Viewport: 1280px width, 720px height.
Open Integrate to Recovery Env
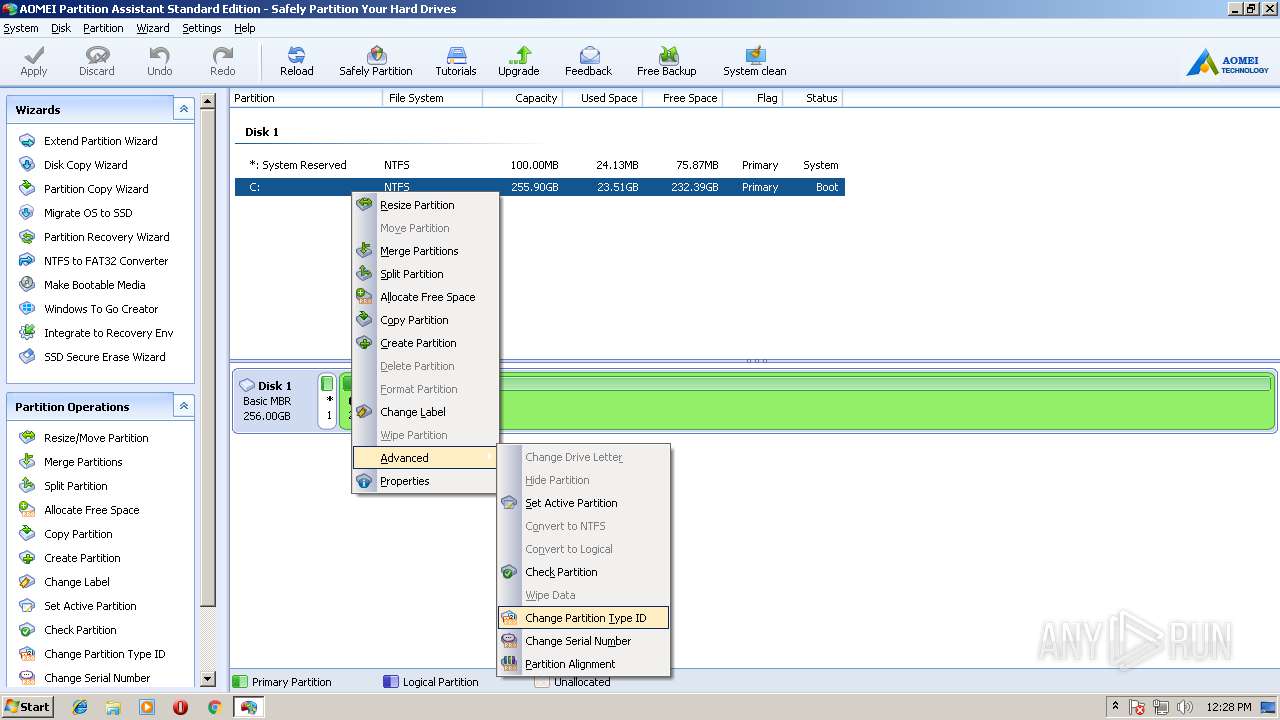click(x=108, y=333)
